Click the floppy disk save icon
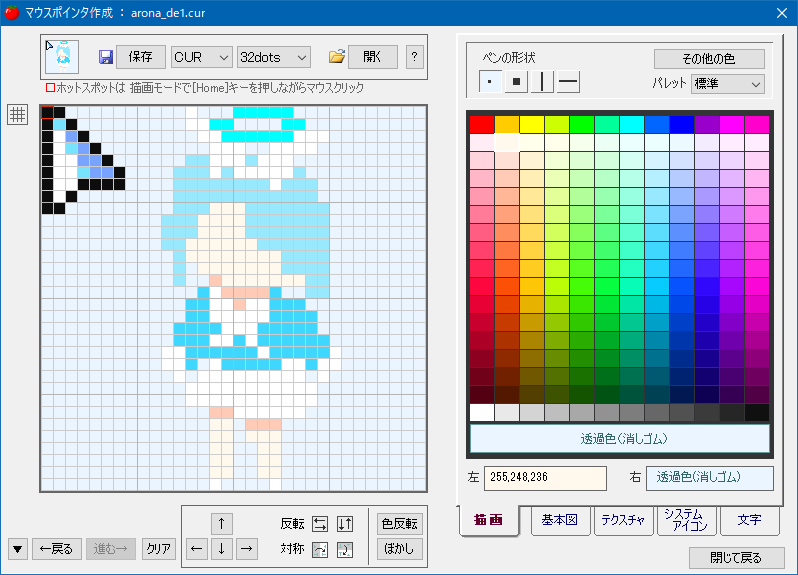 [x=105, y=56]
